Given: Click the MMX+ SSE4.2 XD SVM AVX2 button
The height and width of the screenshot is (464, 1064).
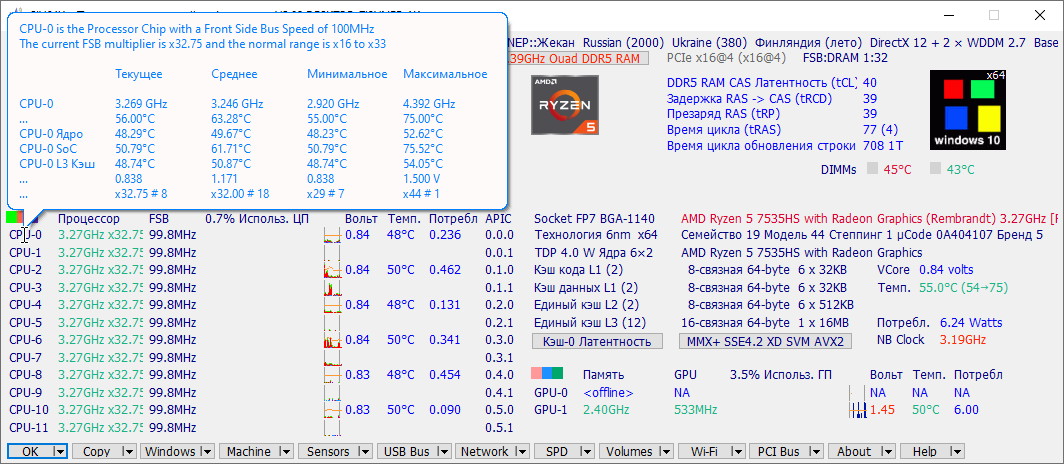Looking at the screenshot, I should click(x=765, y=341).
